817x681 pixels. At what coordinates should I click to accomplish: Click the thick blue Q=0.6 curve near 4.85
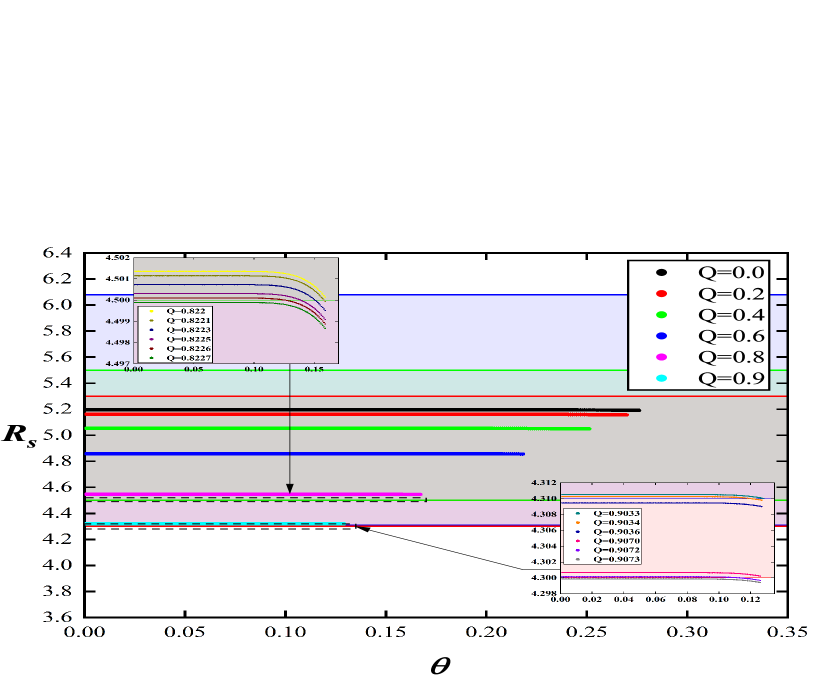point(305,454)
